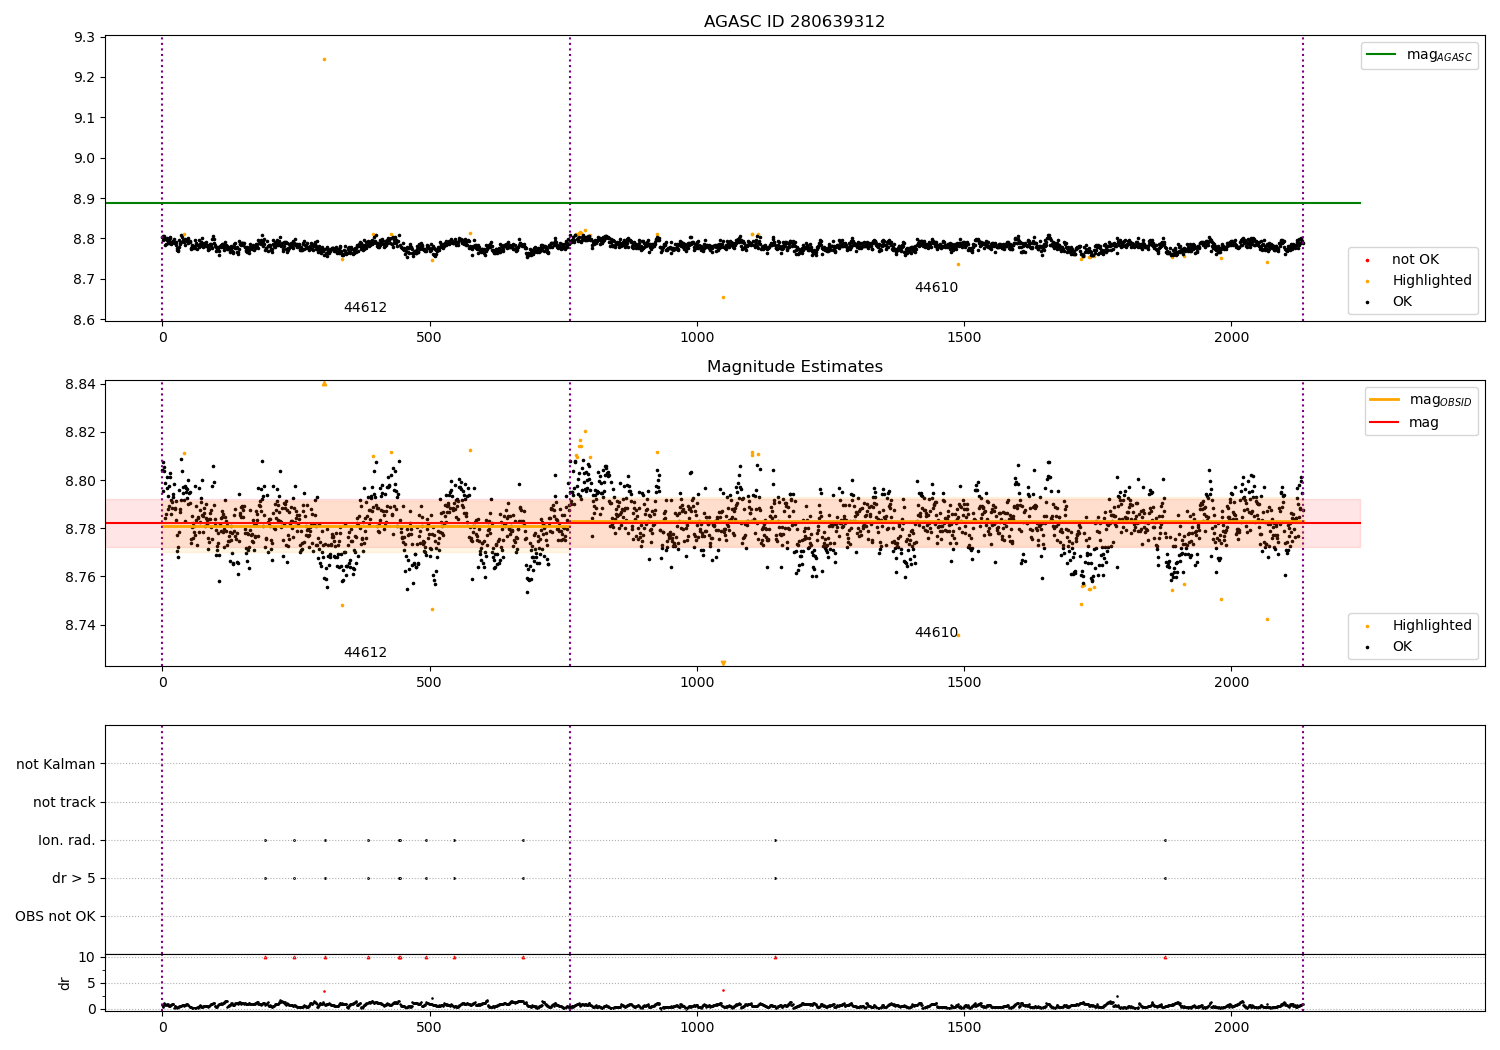Select the red 'mag' legend entry
Screen dimensions: 1500x1050
tap(1405, 423)
